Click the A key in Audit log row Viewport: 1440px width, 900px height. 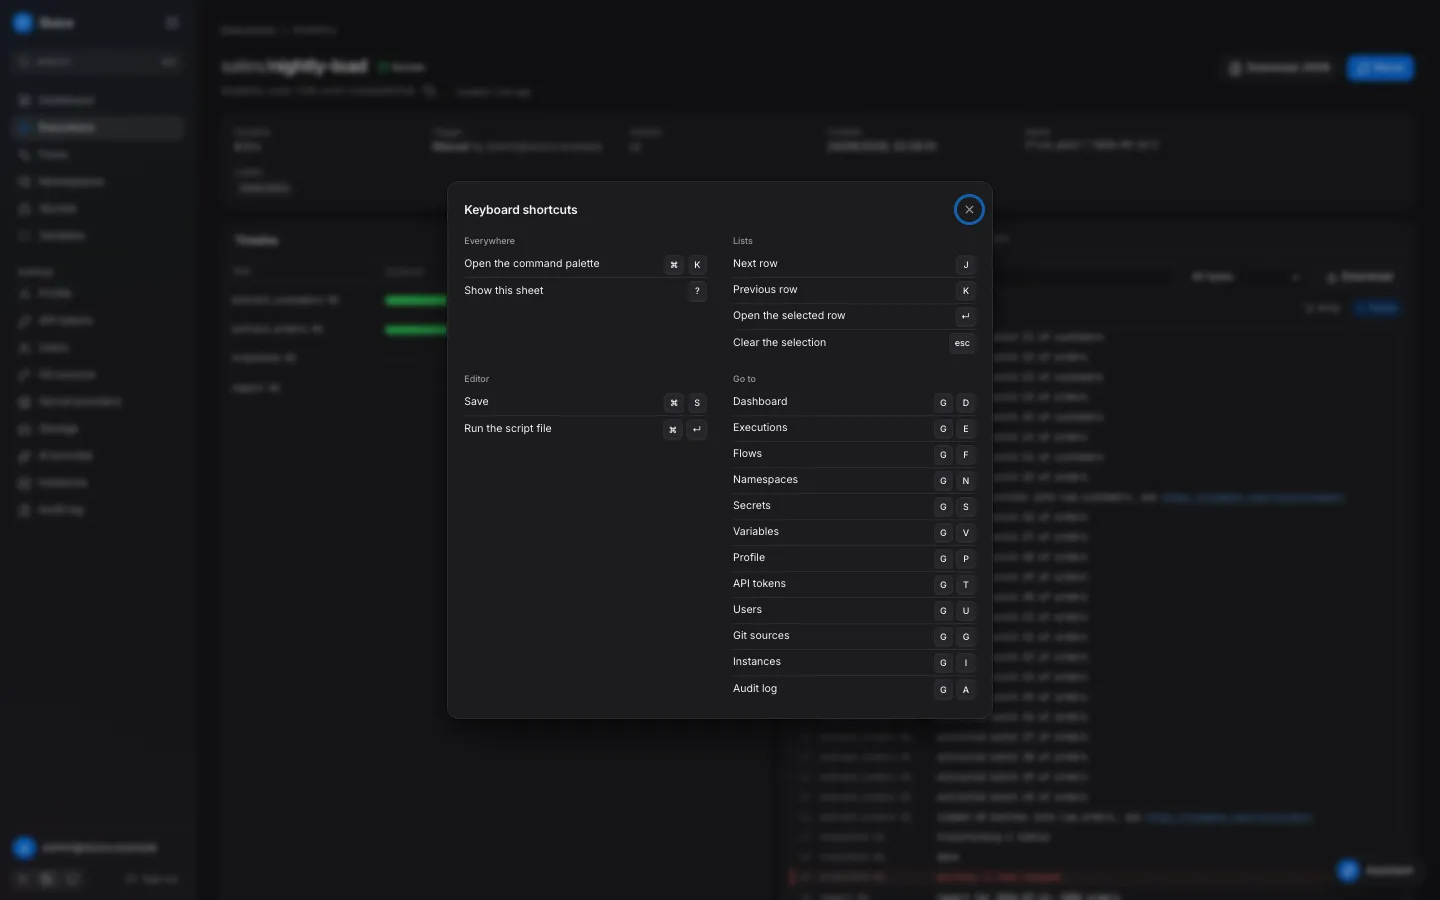966,690
